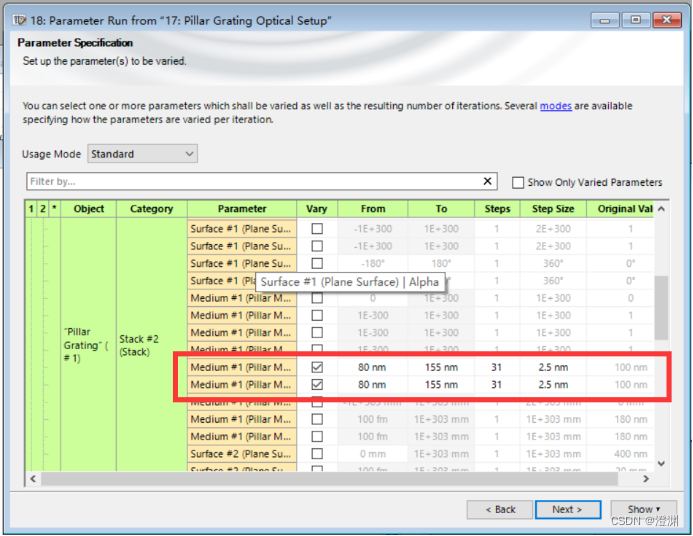This screenshot has width=693, height=536.
Task: Uncheck Vary in first 80 nm Medium #1 row
Action: (317, 367)
